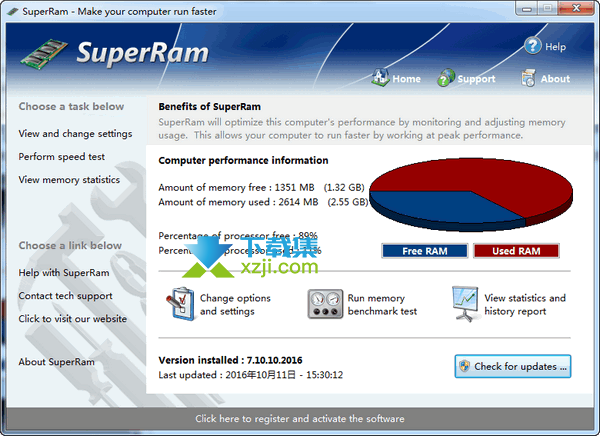Viewport: 600px width, 436px height.
Task: Click the Check for updates button
Action: pyautogui.click(x=513, y=366)
